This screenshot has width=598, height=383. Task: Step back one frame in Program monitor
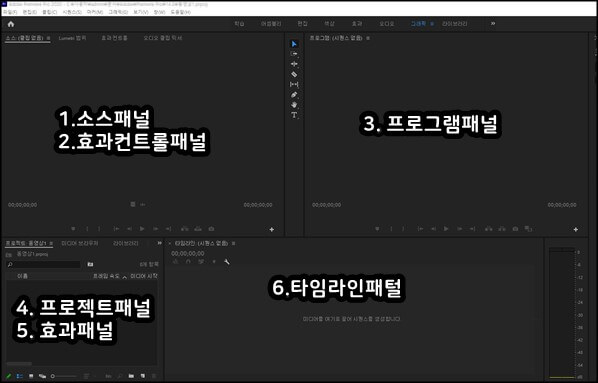(x=433, y=229)
